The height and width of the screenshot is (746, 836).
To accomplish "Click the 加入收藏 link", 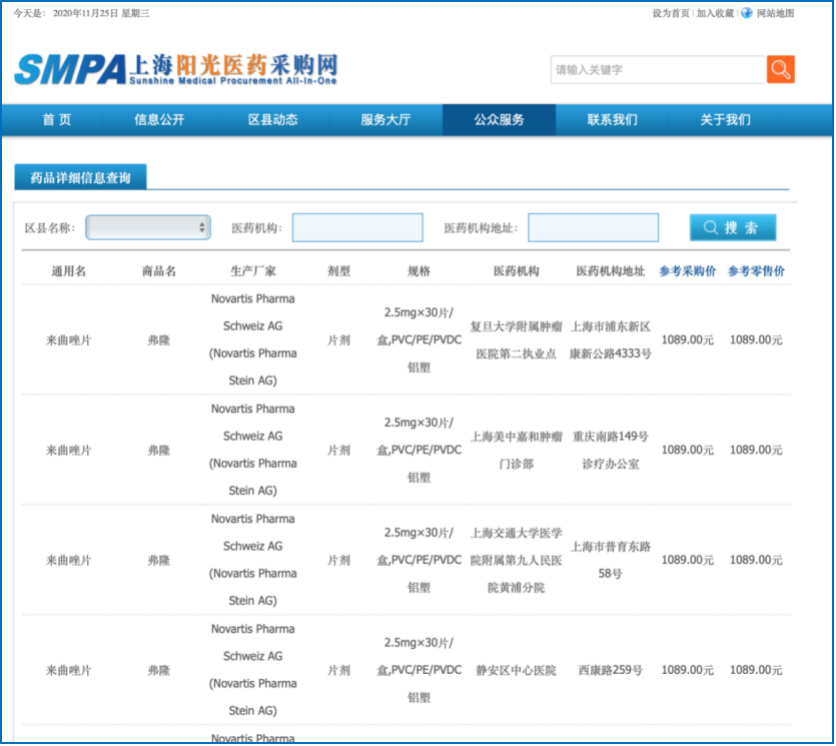I will [715, 13].
